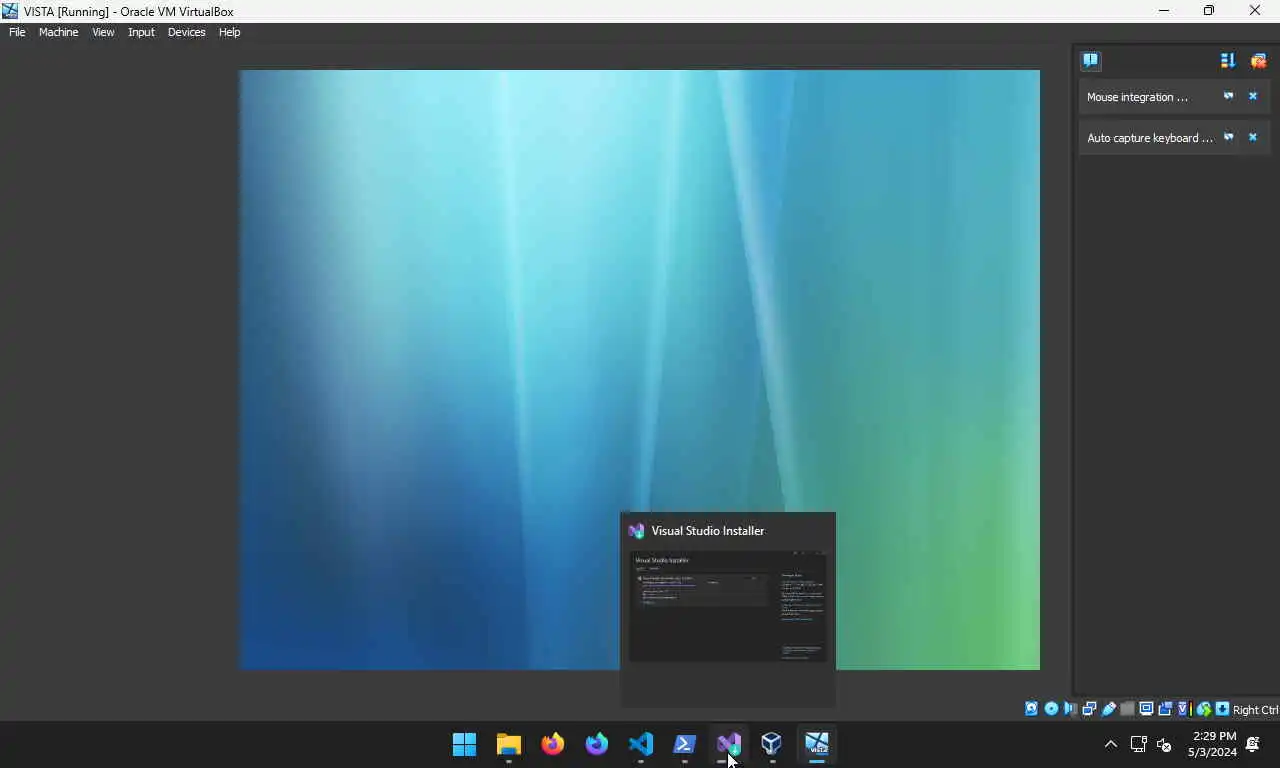Minimize the VirtualBox VM window
The image size is (1280, 768).
[1164, 11]
